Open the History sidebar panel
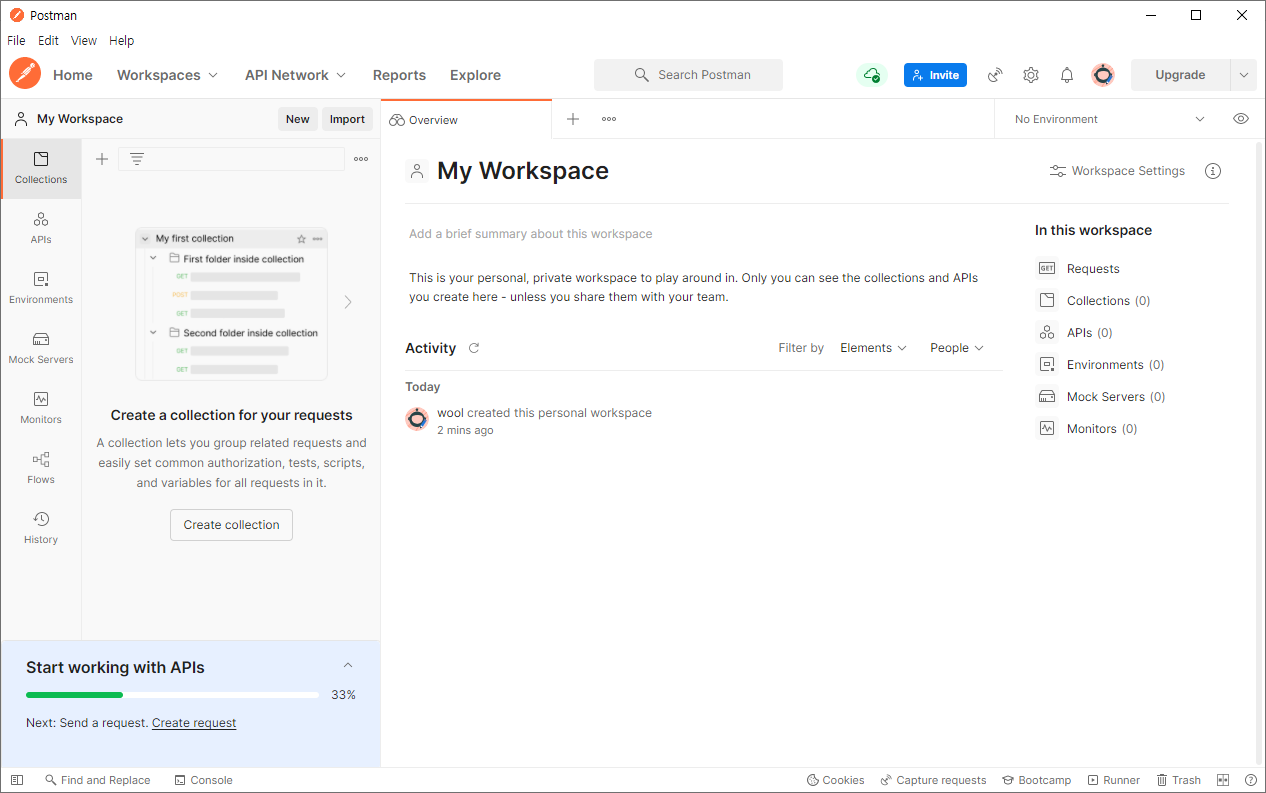Image resolution: width=1266 pixels, height=793 pixels. click(x=41, y=528)
